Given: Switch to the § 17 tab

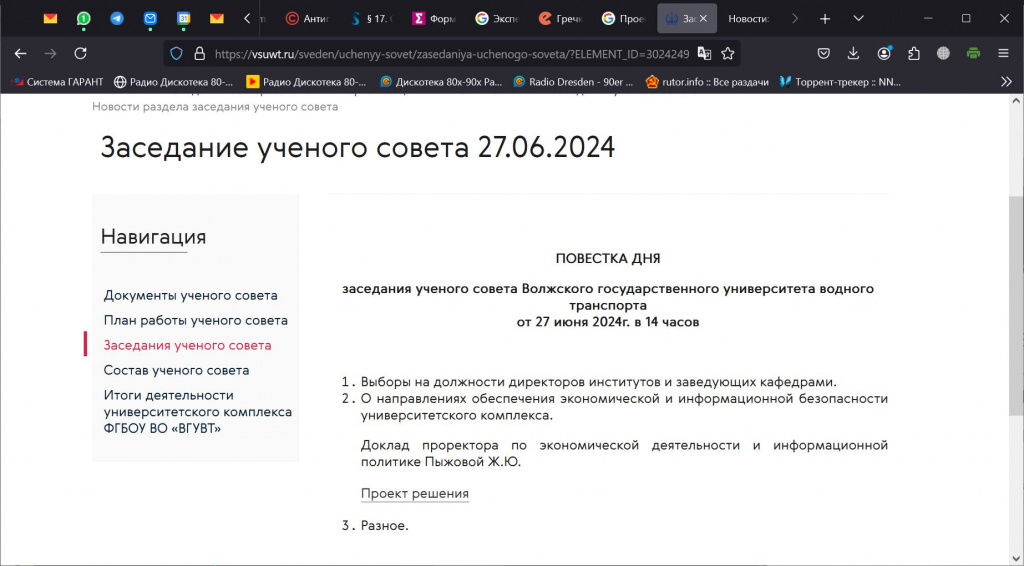Looking at the screenshot, I should [x=373, y=19].
